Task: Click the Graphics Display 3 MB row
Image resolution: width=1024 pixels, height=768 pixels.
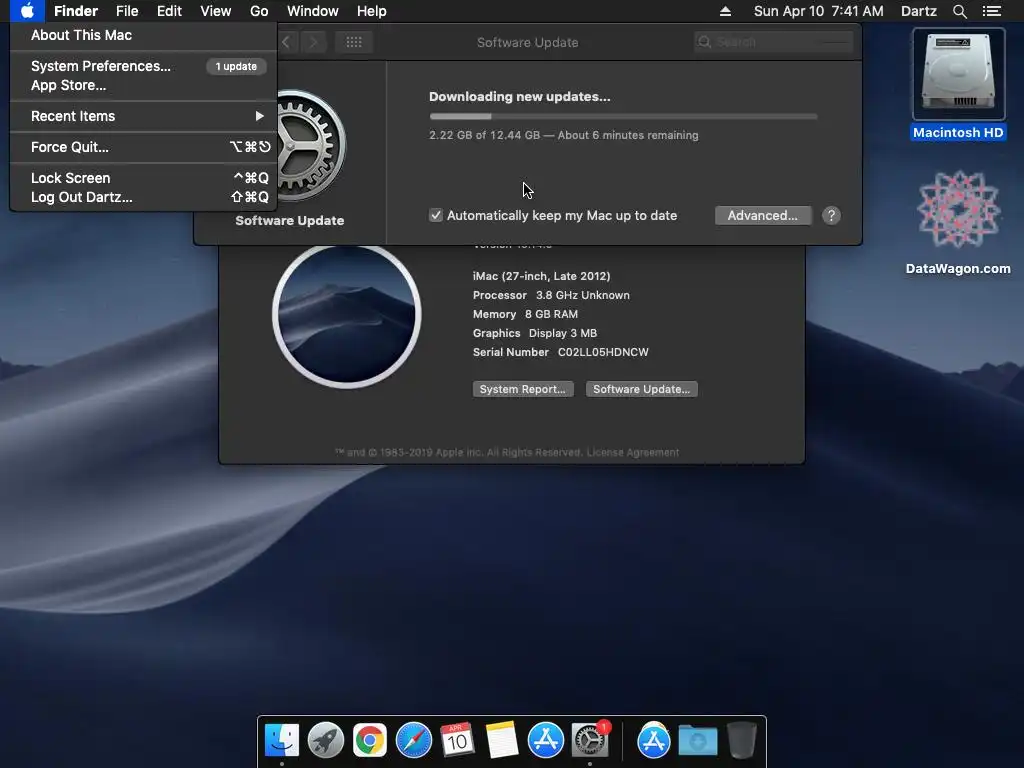Action: (535, 333)
